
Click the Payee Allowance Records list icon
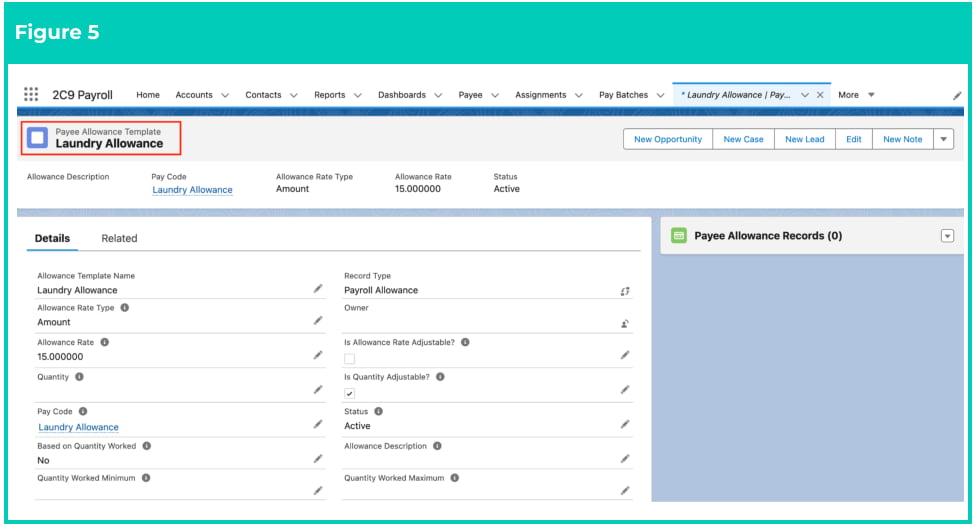click(678, 235)
